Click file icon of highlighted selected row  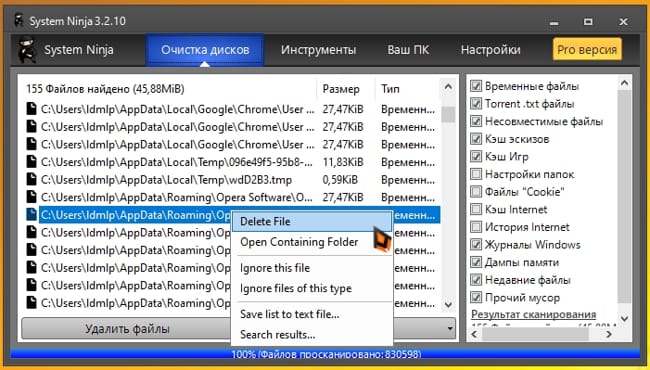pos(32,215)
